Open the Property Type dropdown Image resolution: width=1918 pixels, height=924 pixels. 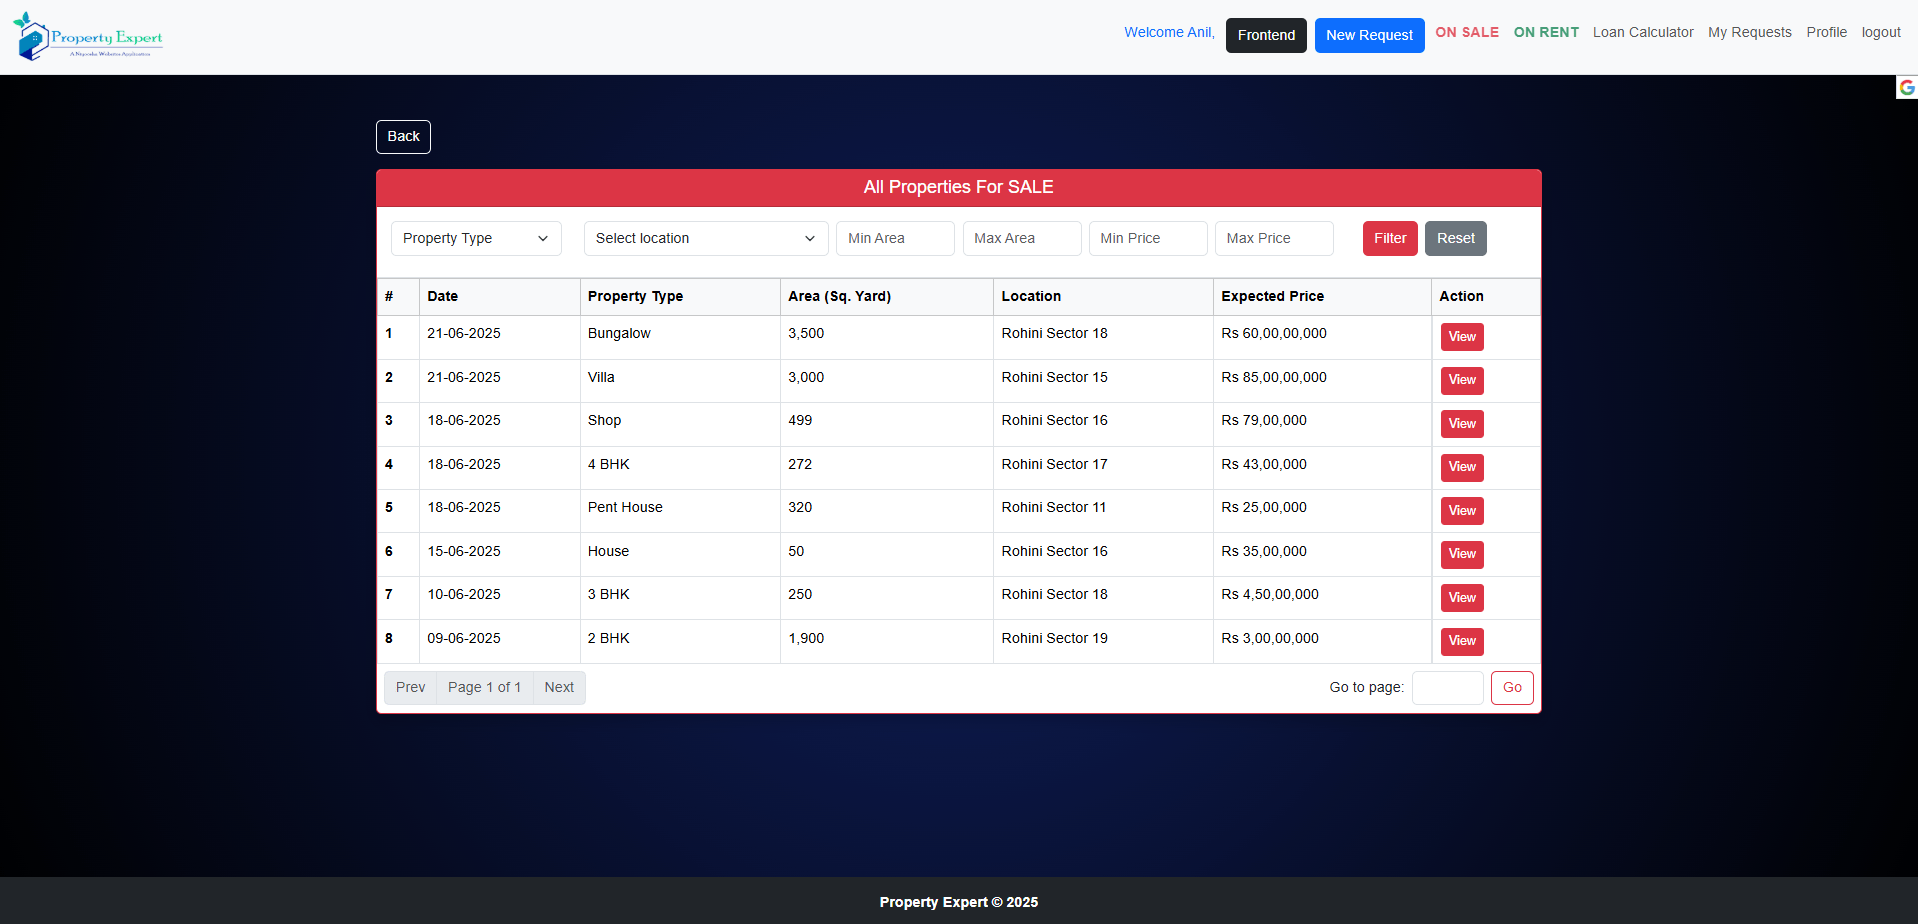point(475,238)
